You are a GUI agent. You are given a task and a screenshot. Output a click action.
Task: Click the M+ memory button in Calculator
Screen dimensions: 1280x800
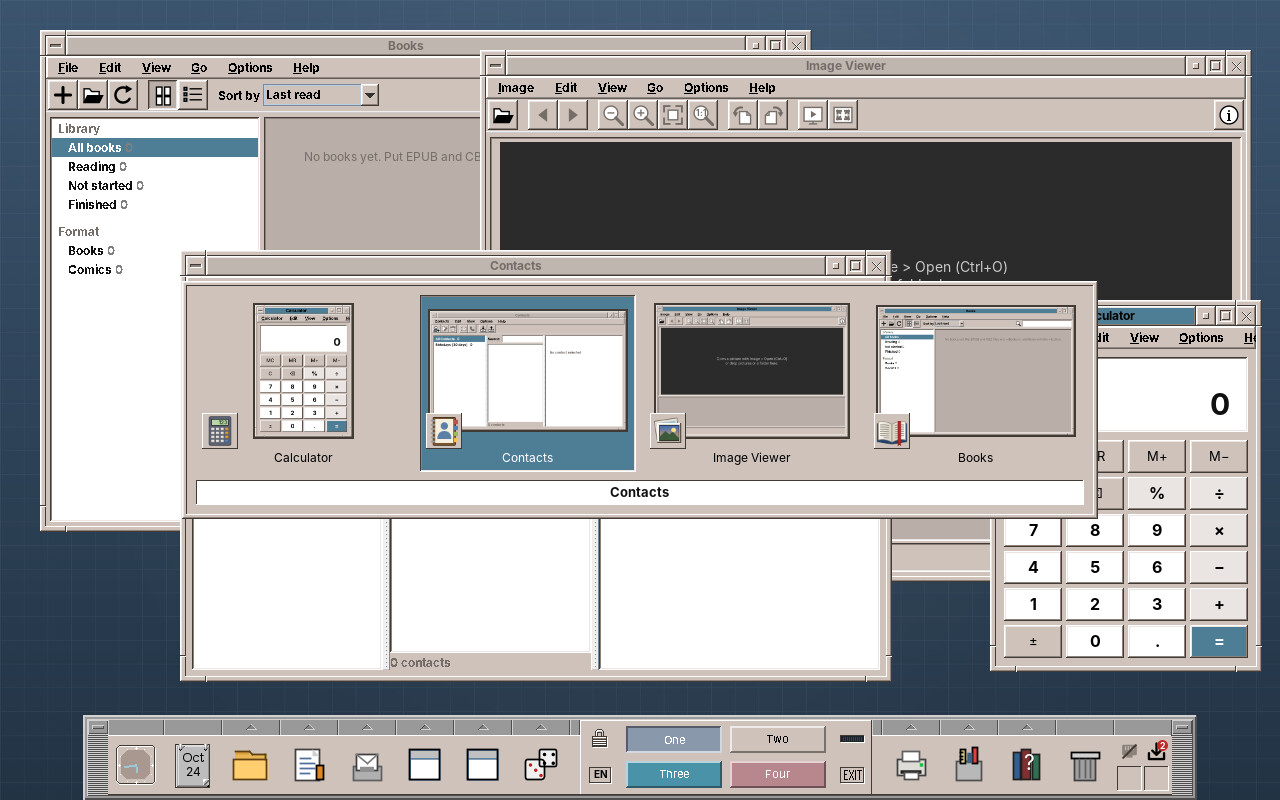tap(1157, 456)
